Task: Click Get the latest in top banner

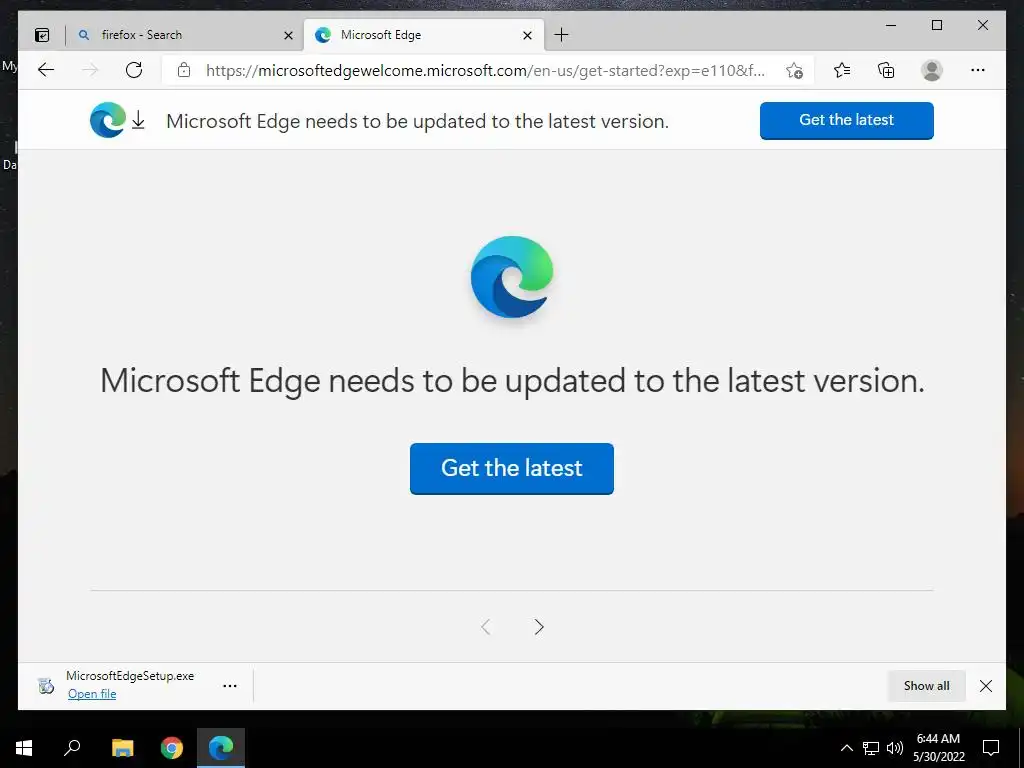Action: [846, 120]
